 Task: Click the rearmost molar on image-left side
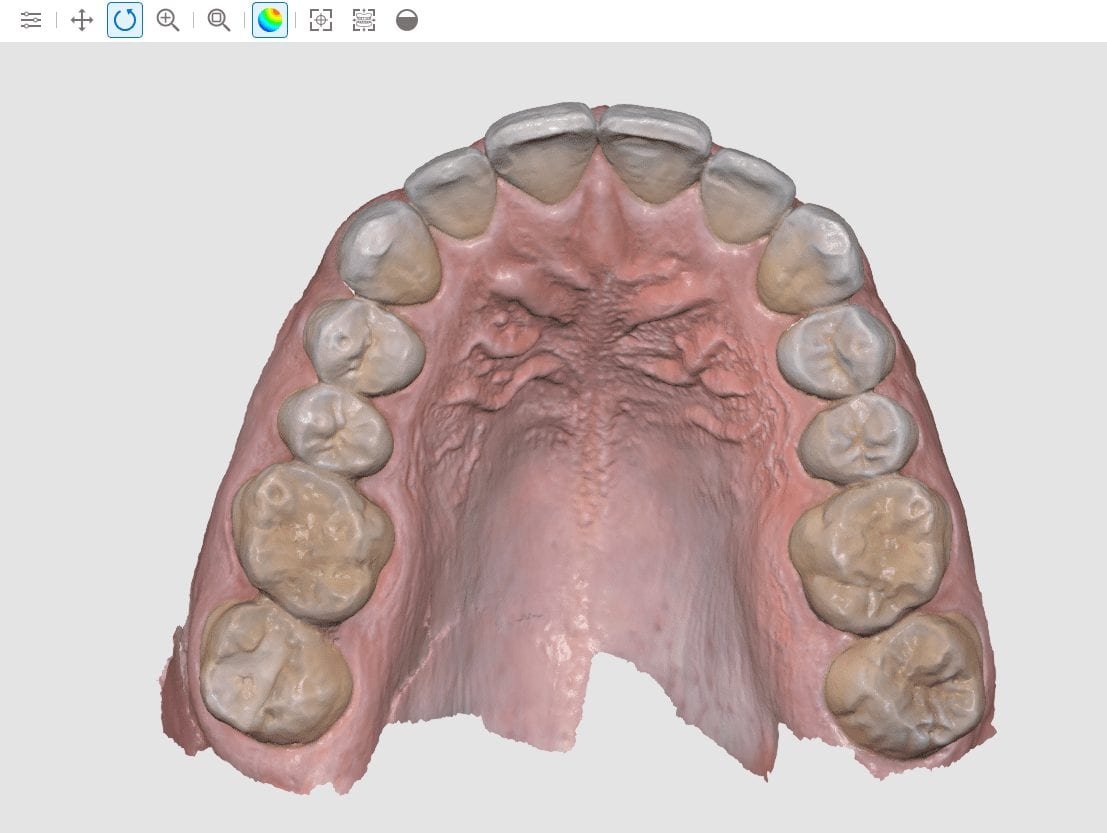[x=275, y=670]
